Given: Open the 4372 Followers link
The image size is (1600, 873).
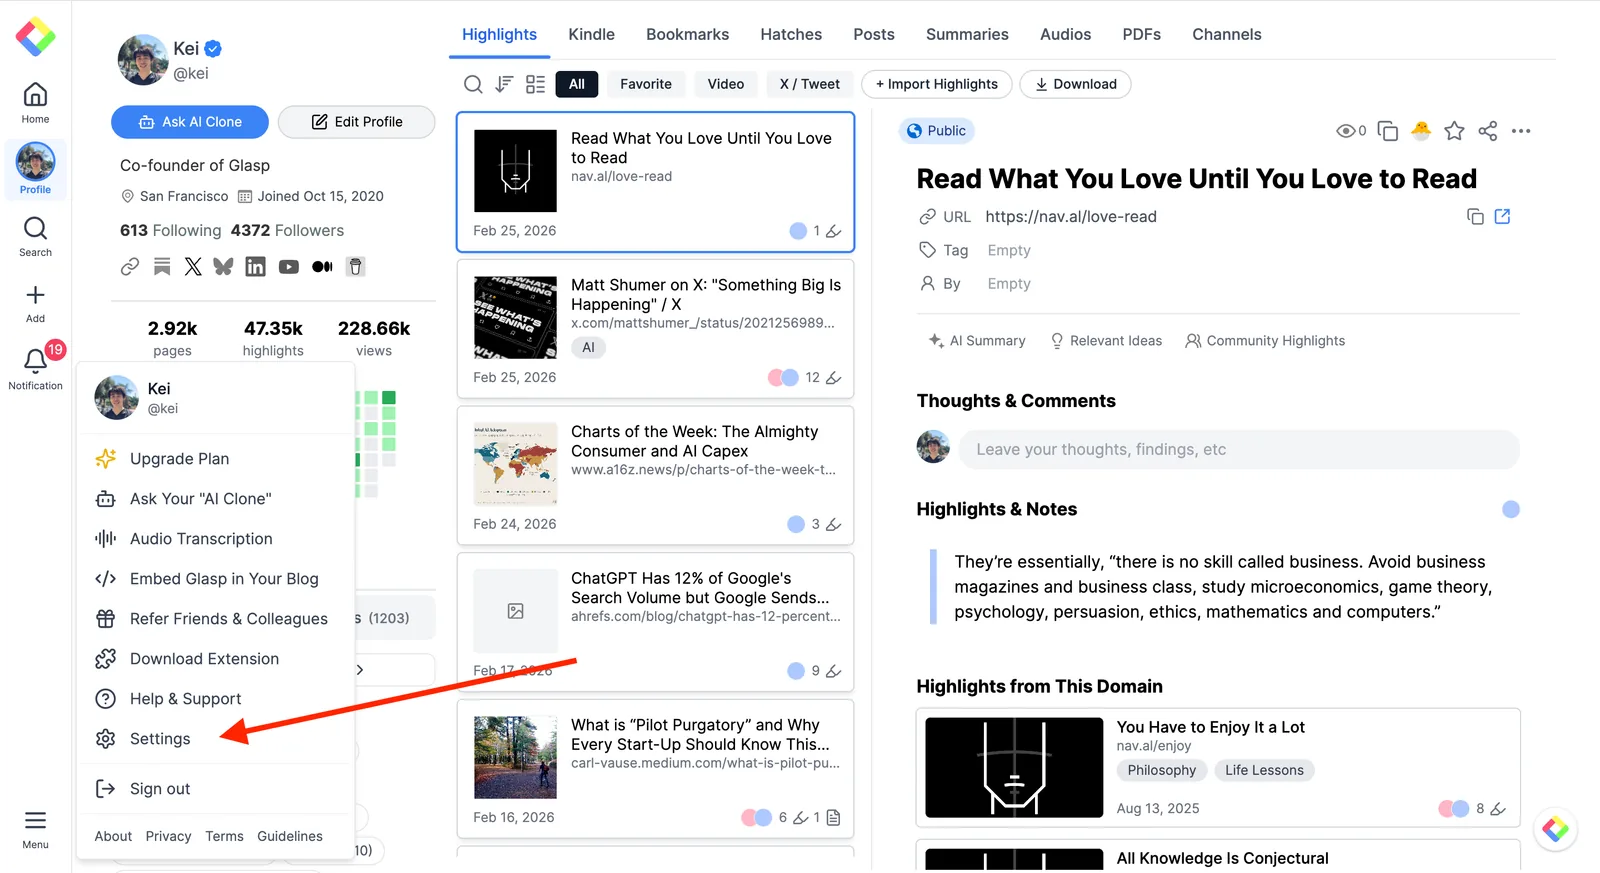Looking at the screenshot, I should coord(287,230).
